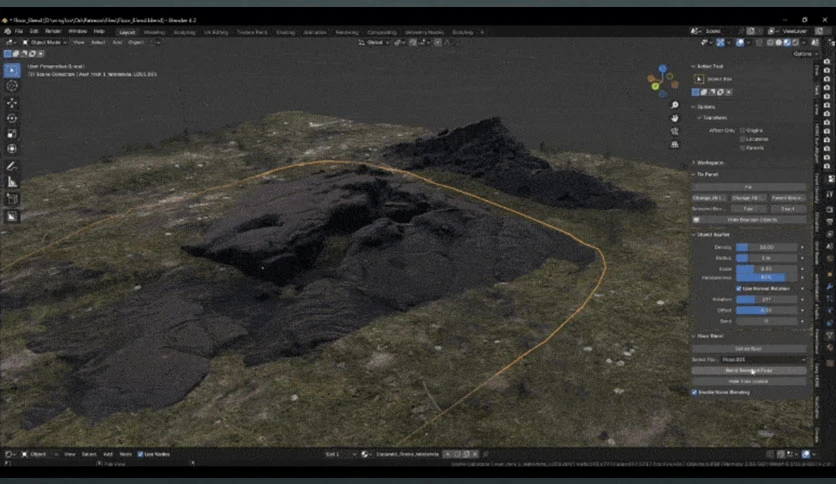
Task: Enable Origins under Affect Only
Action: 742,130
